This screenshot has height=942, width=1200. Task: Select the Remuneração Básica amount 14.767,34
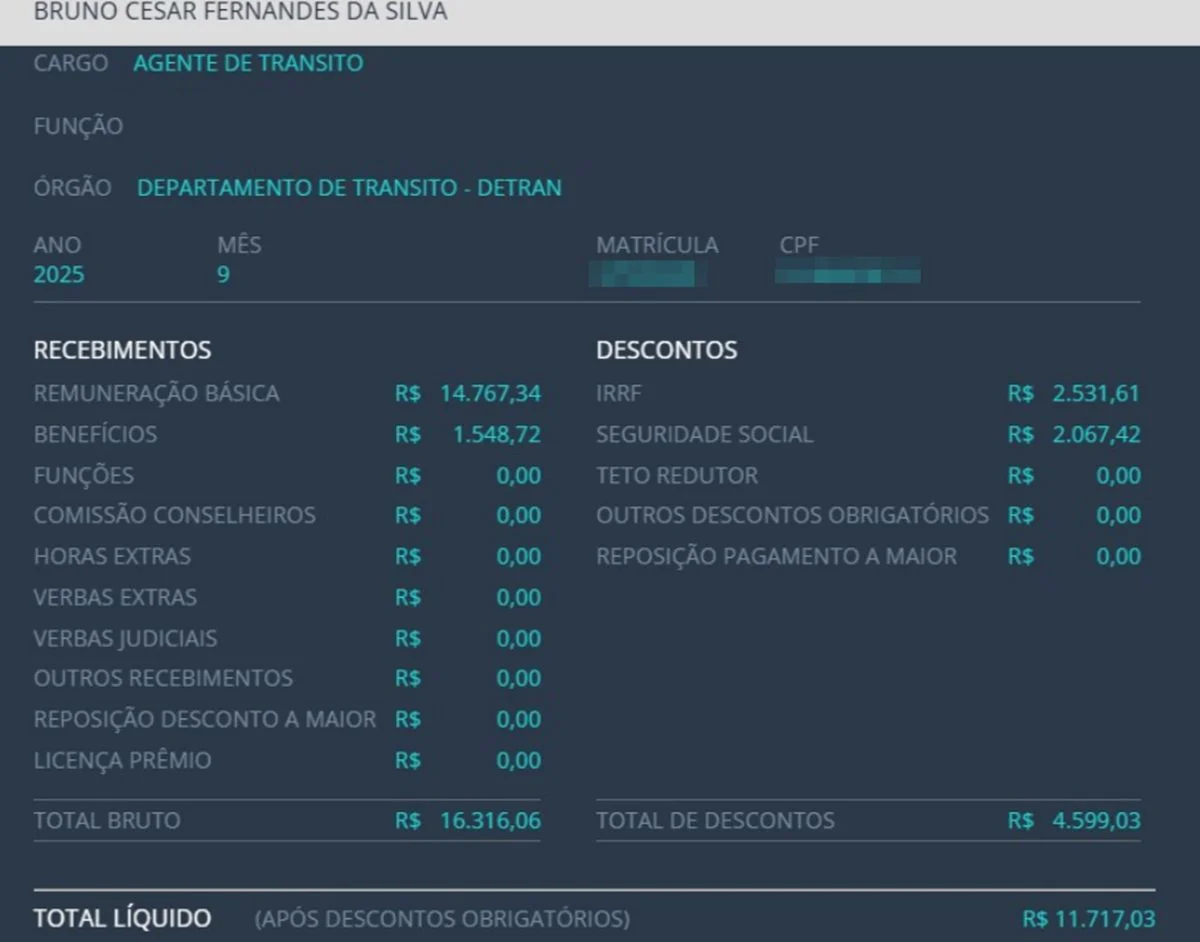tap(490, 394)
